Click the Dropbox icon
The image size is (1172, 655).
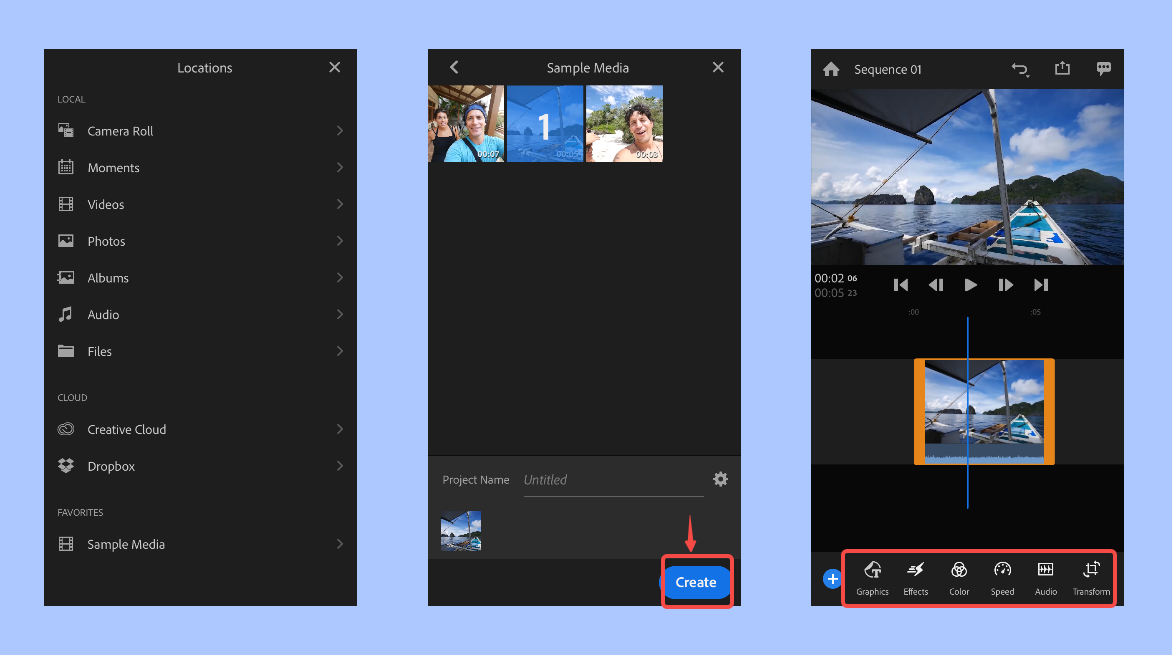(x=66, y=465)
